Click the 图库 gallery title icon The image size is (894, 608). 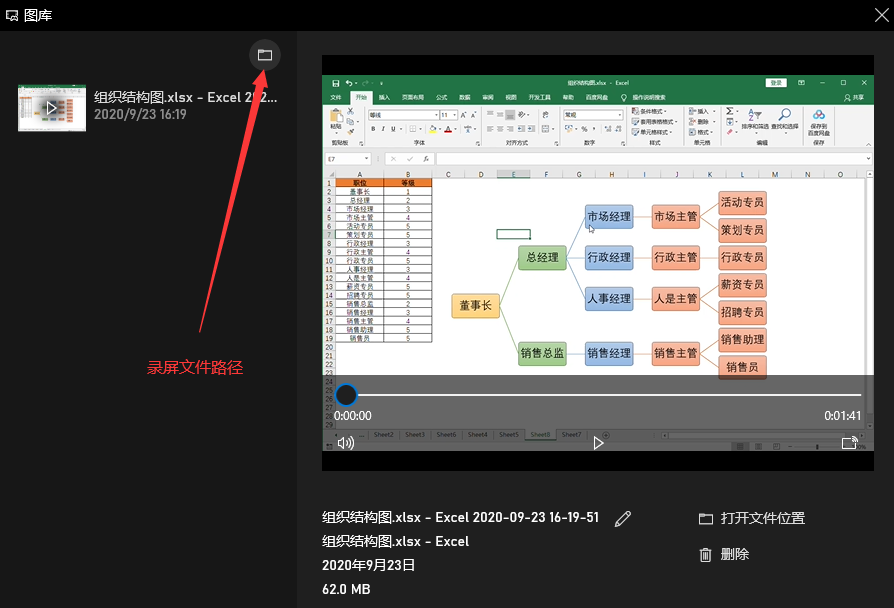pos(12,15)
